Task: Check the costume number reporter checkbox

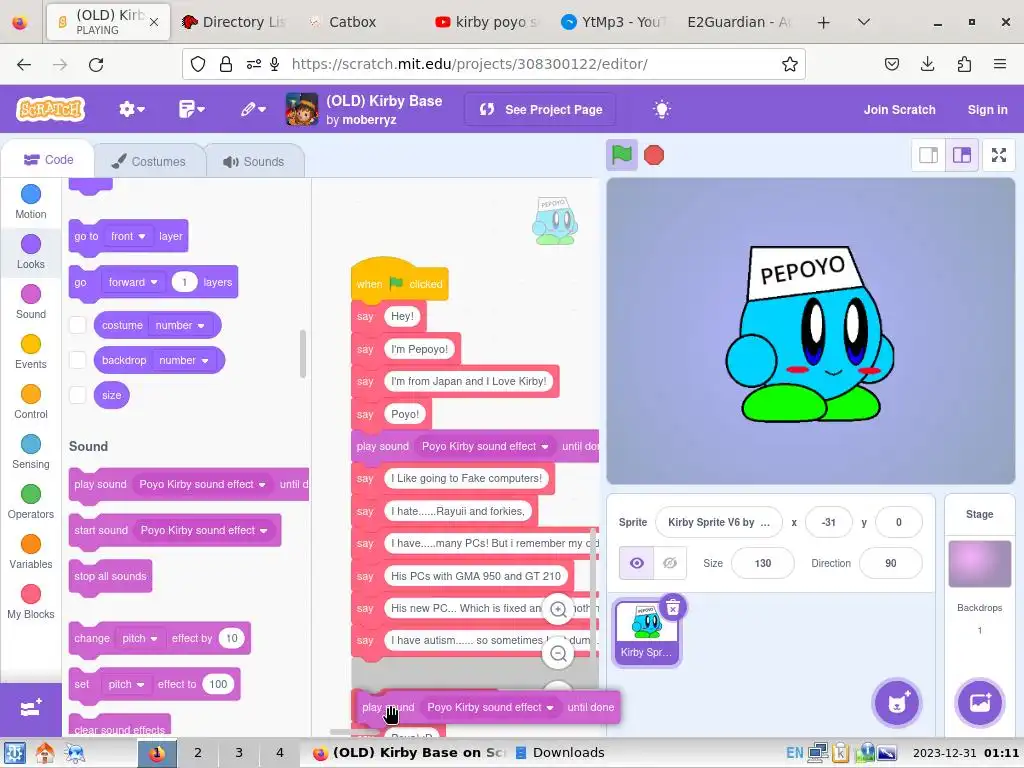Action: (78, 325)
